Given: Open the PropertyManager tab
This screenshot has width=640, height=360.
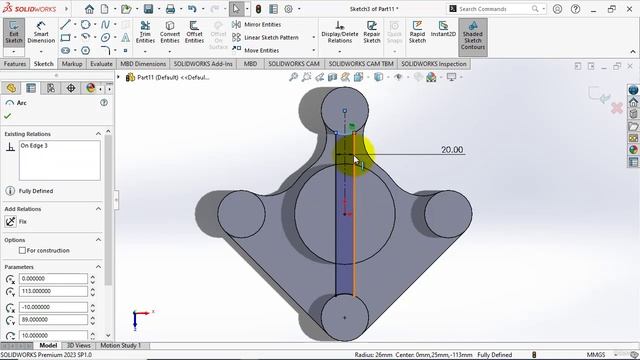Looking at the screenshot, I should 31,88.
